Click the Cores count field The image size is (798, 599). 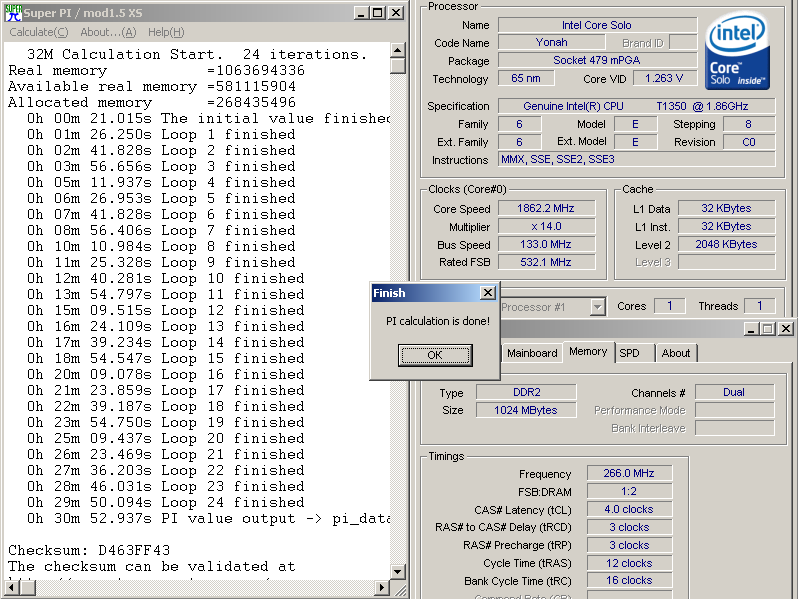point(670,306)
